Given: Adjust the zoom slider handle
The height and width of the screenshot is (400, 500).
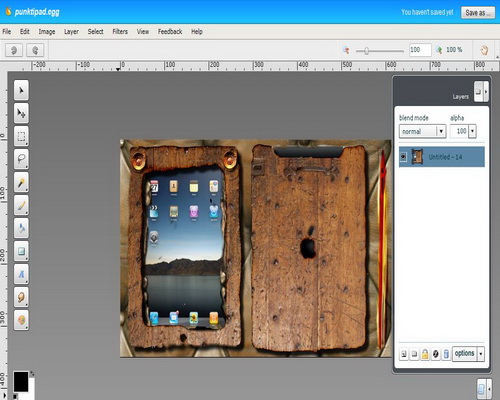Looking at the screenshot, I should 366,51.
